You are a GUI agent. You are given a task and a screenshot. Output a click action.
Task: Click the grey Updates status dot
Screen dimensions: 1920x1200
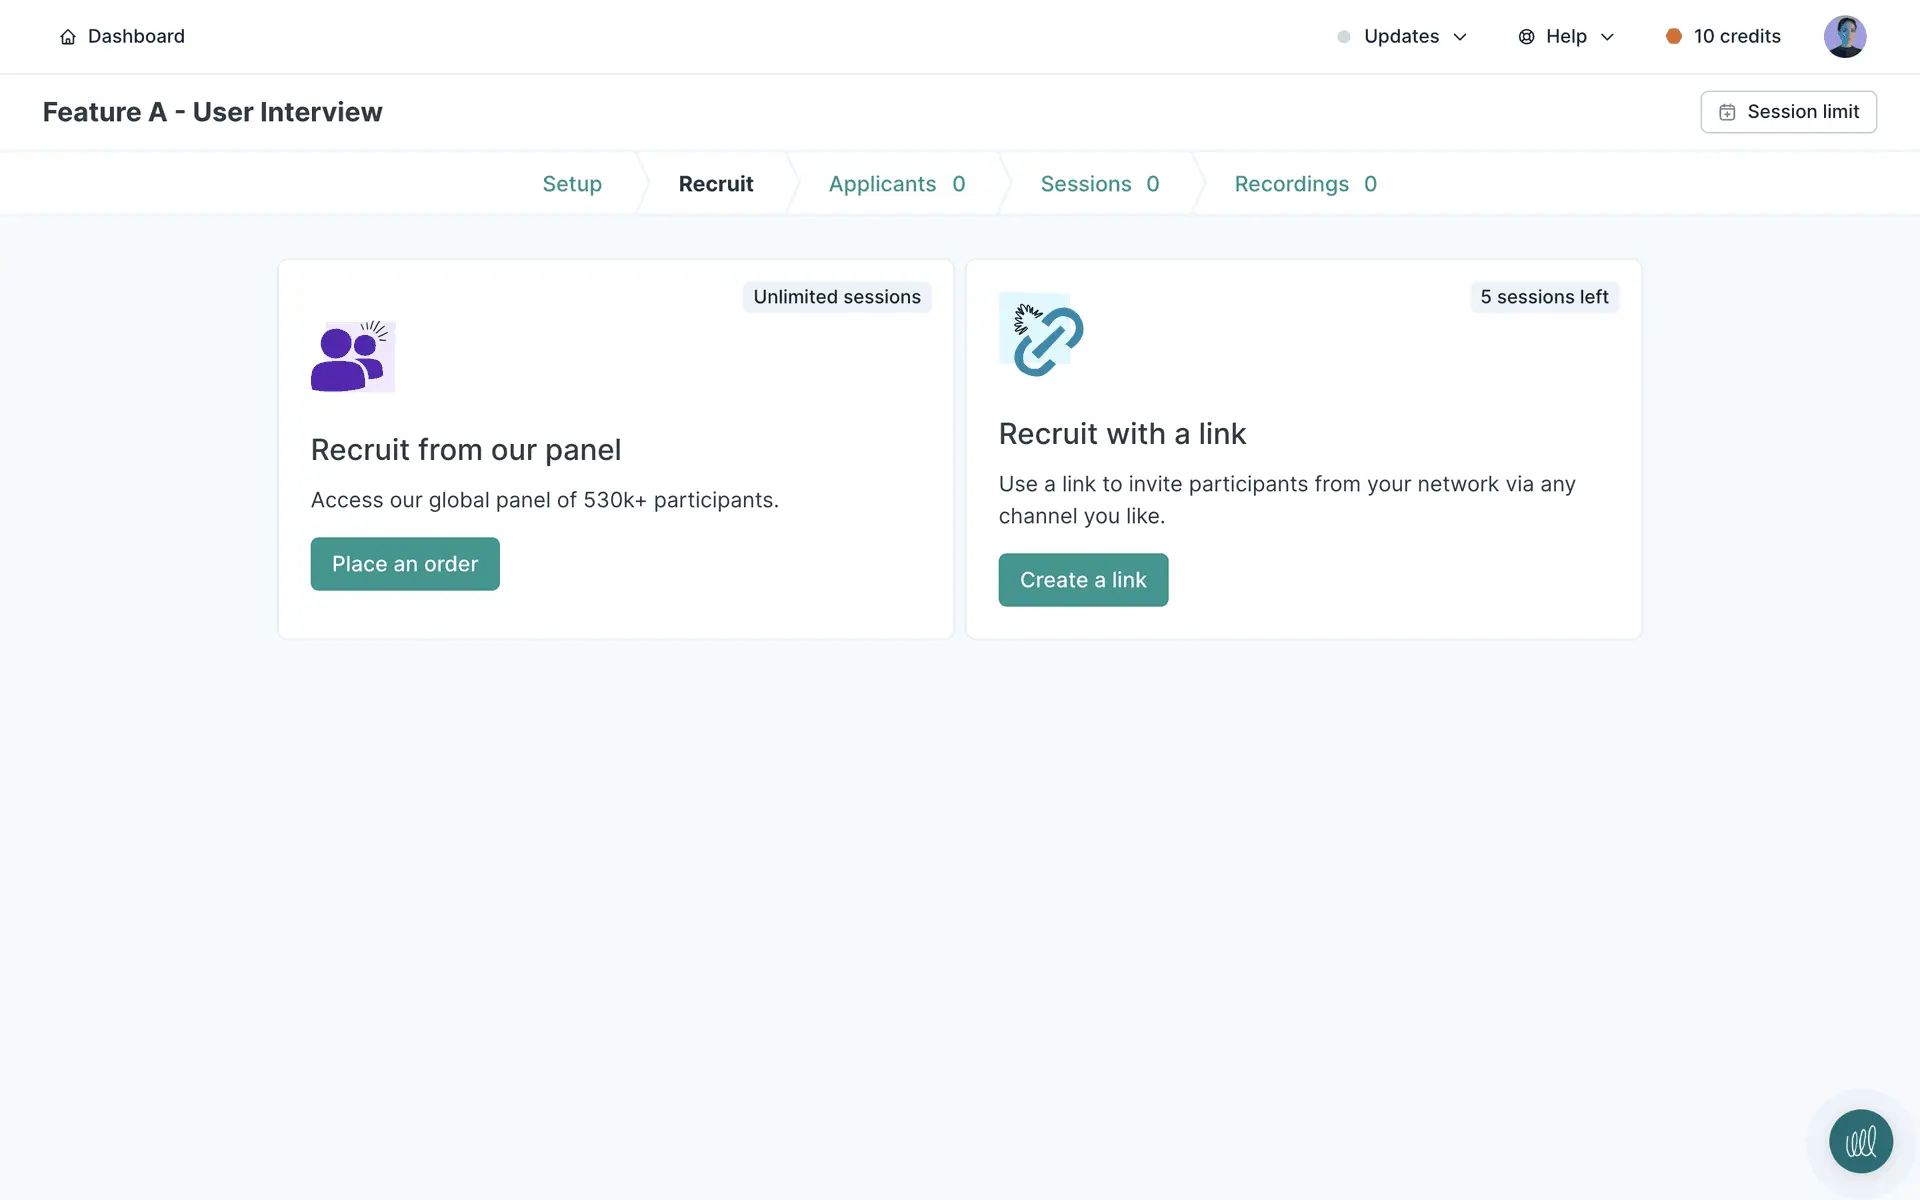pos(1343,37)
